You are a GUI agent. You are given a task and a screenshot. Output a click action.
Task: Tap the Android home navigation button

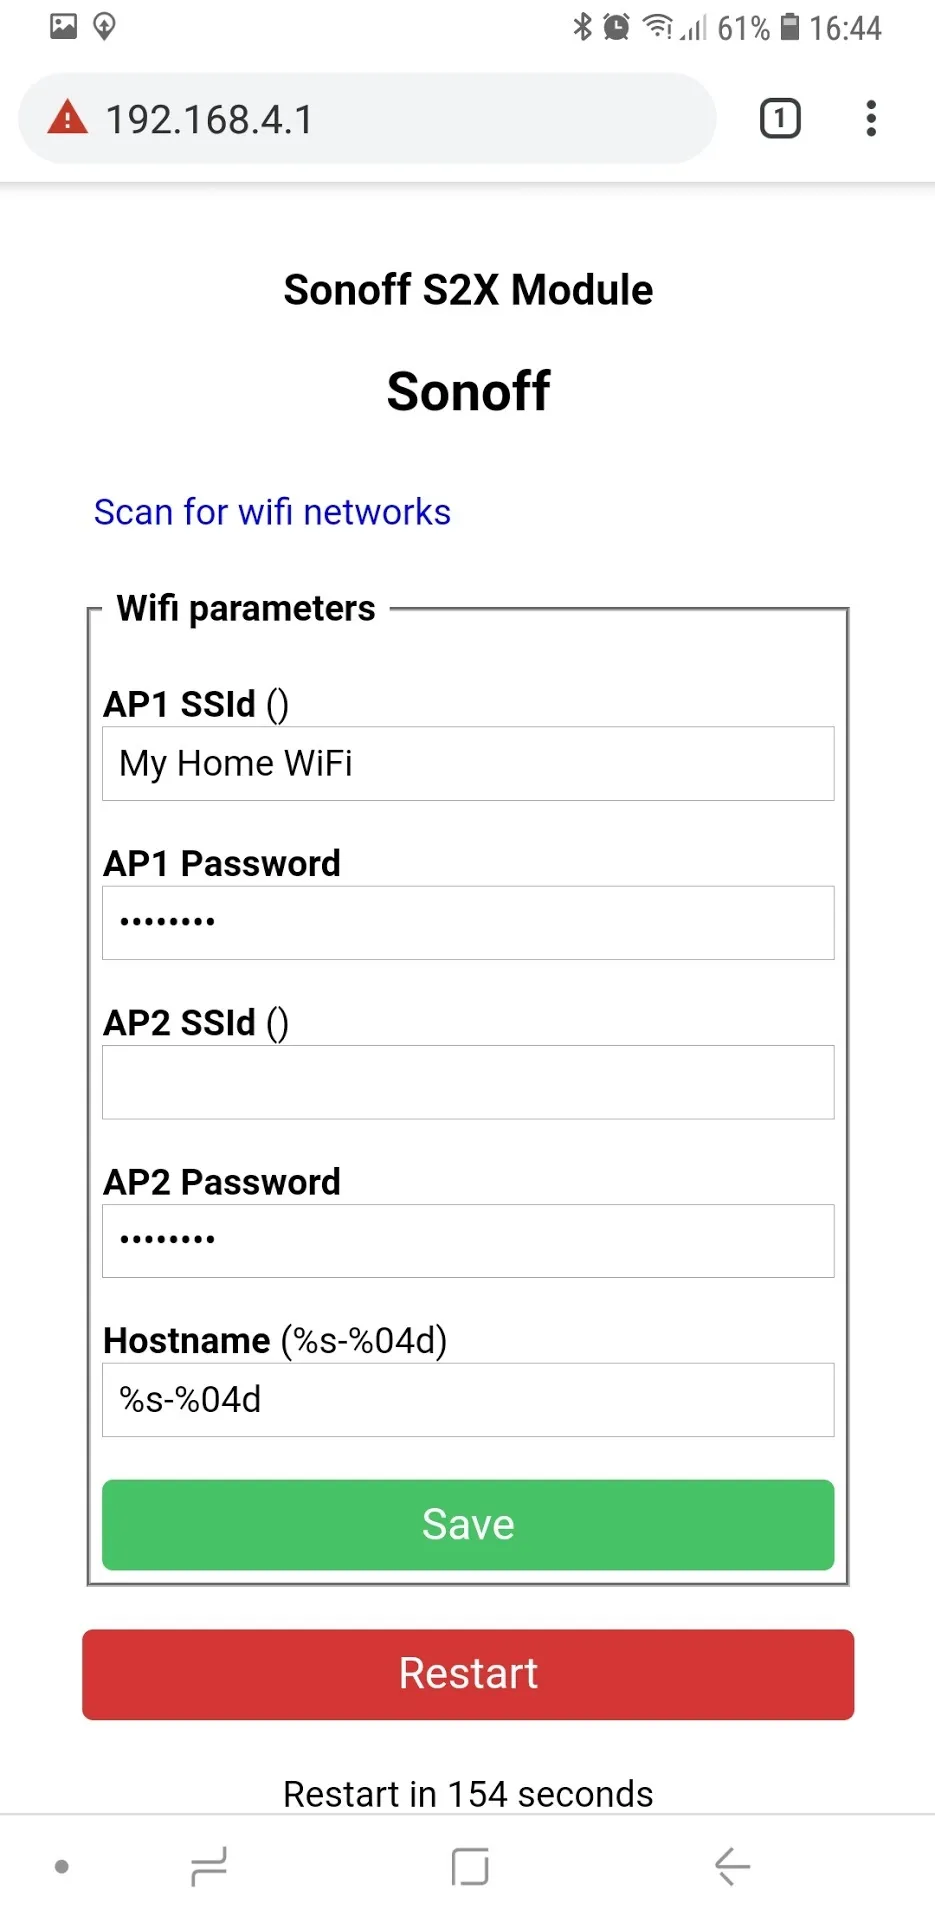click(x=467, y=1864)
